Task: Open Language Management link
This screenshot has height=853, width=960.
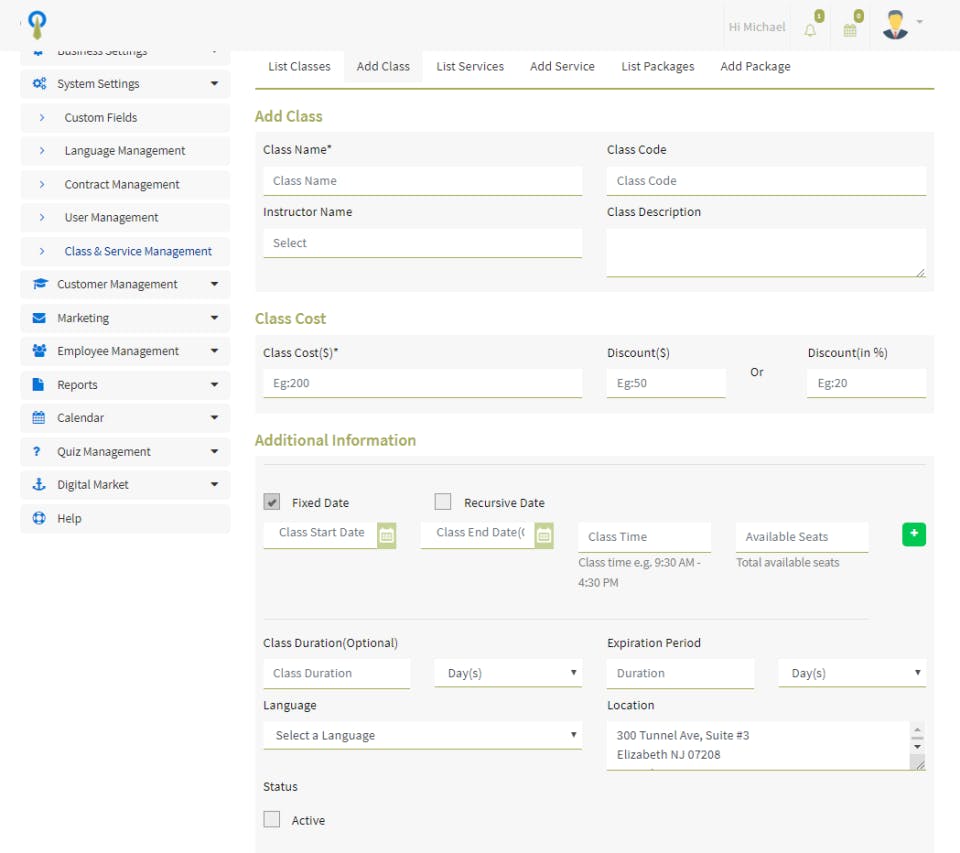Action: point(126,150)
